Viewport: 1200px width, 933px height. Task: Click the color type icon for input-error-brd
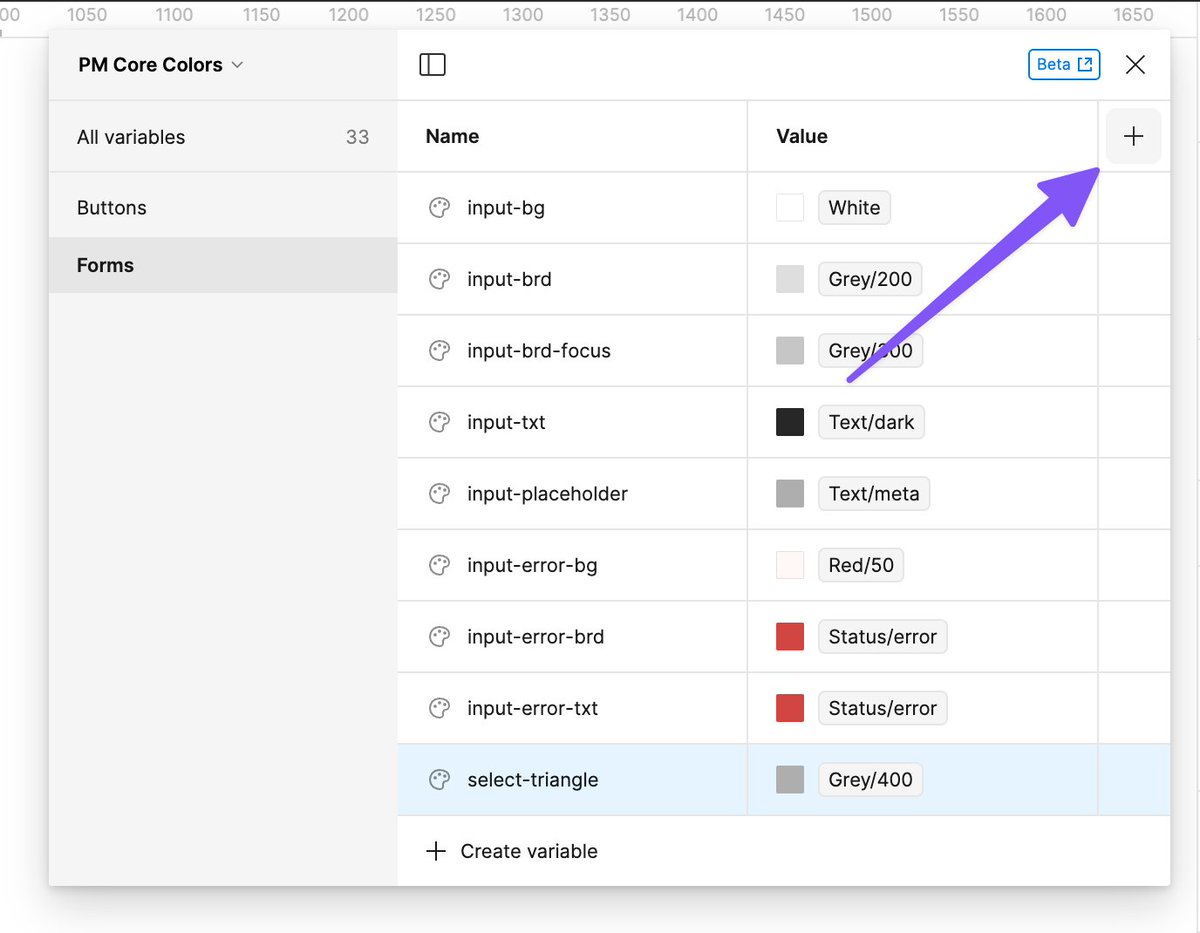coord(439,637)
